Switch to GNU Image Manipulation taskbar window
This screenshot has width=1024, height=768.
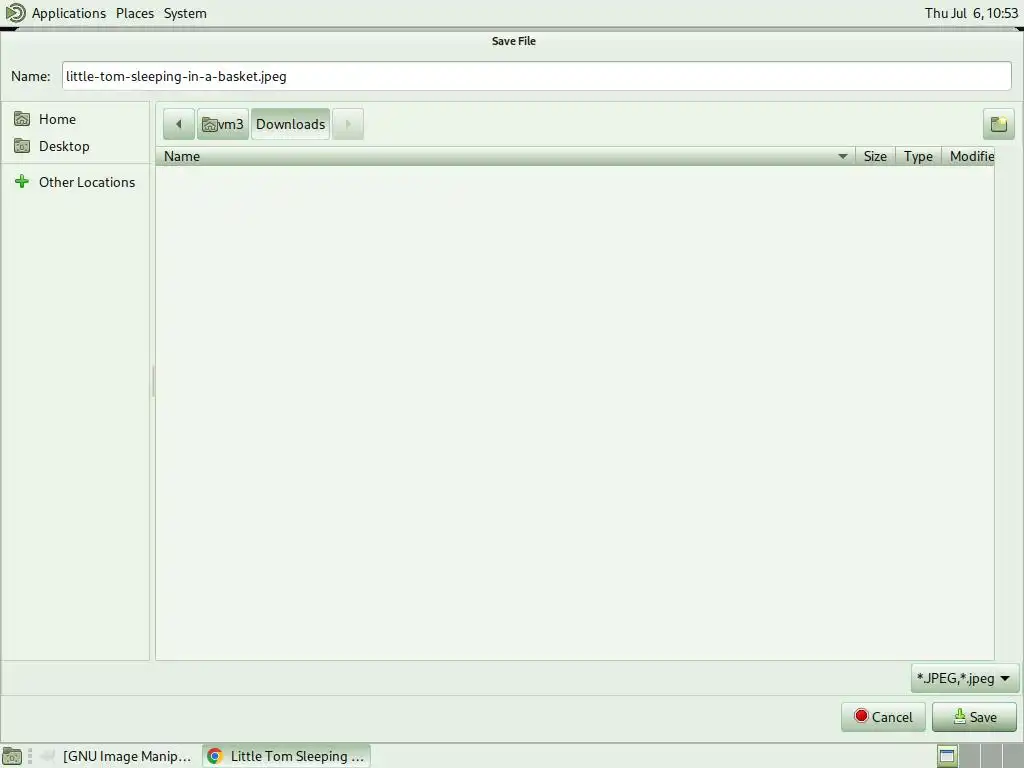(x=118, y=756)
